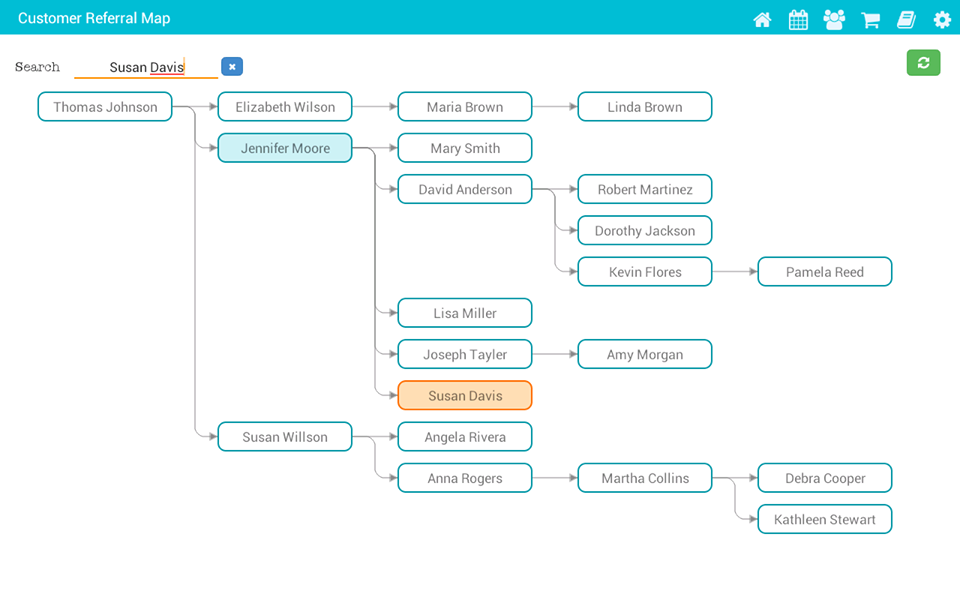This screenshot has width=960, height=600.
Task: Select the Kathleen Stewart node
Action: (x=825, y=520)
